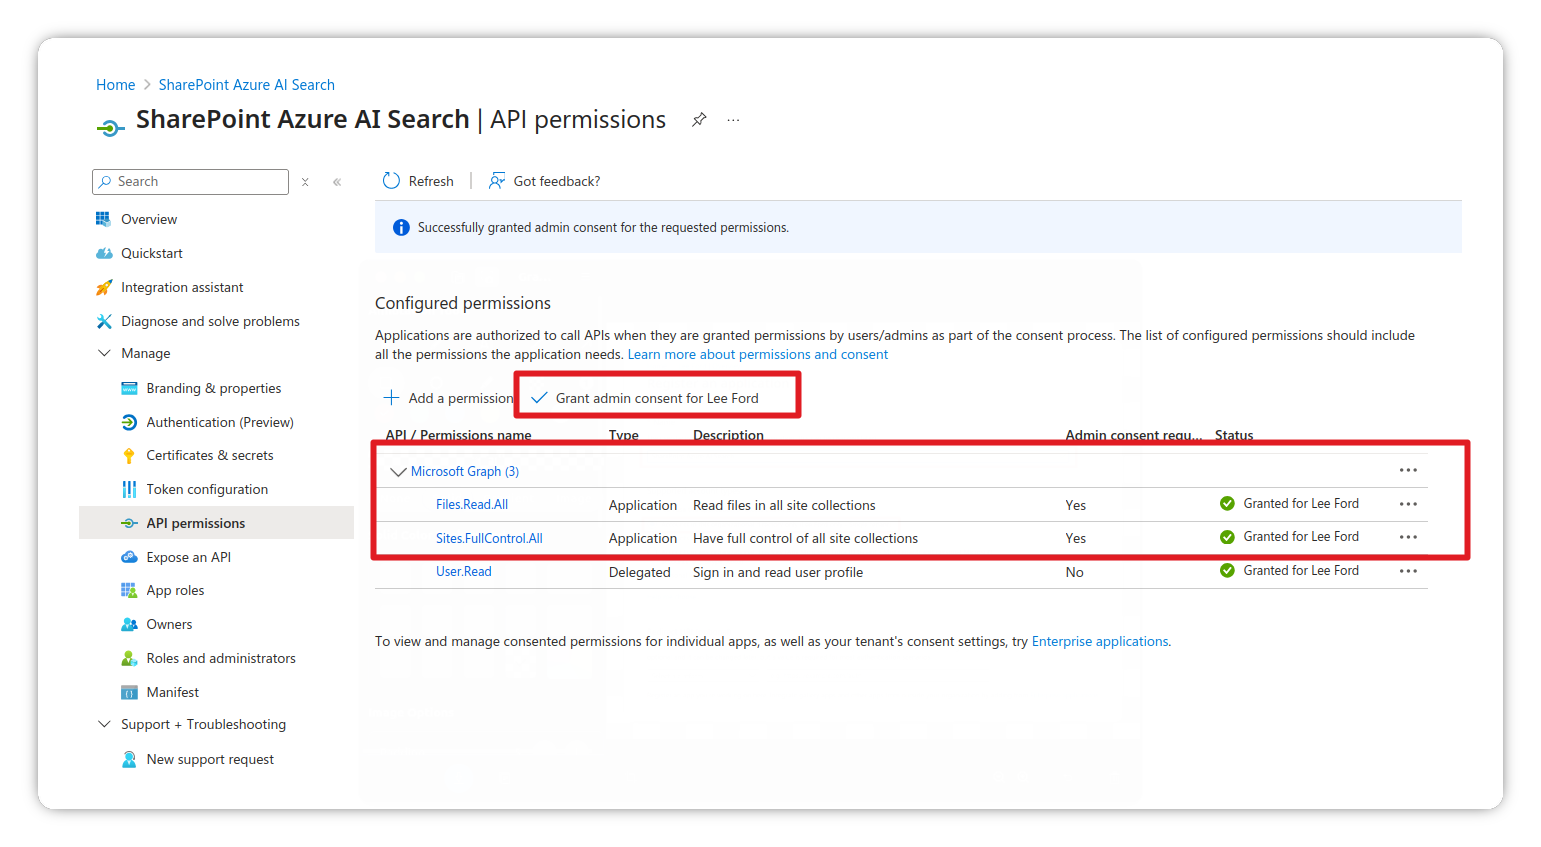
Task: Collapse the Microsoft Graph (3) permissions group
Action: tap(399, 471)
